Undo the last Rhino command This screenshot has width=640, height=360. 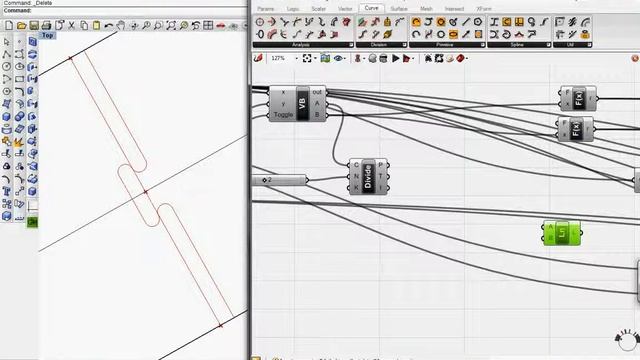tap(109, 25)
